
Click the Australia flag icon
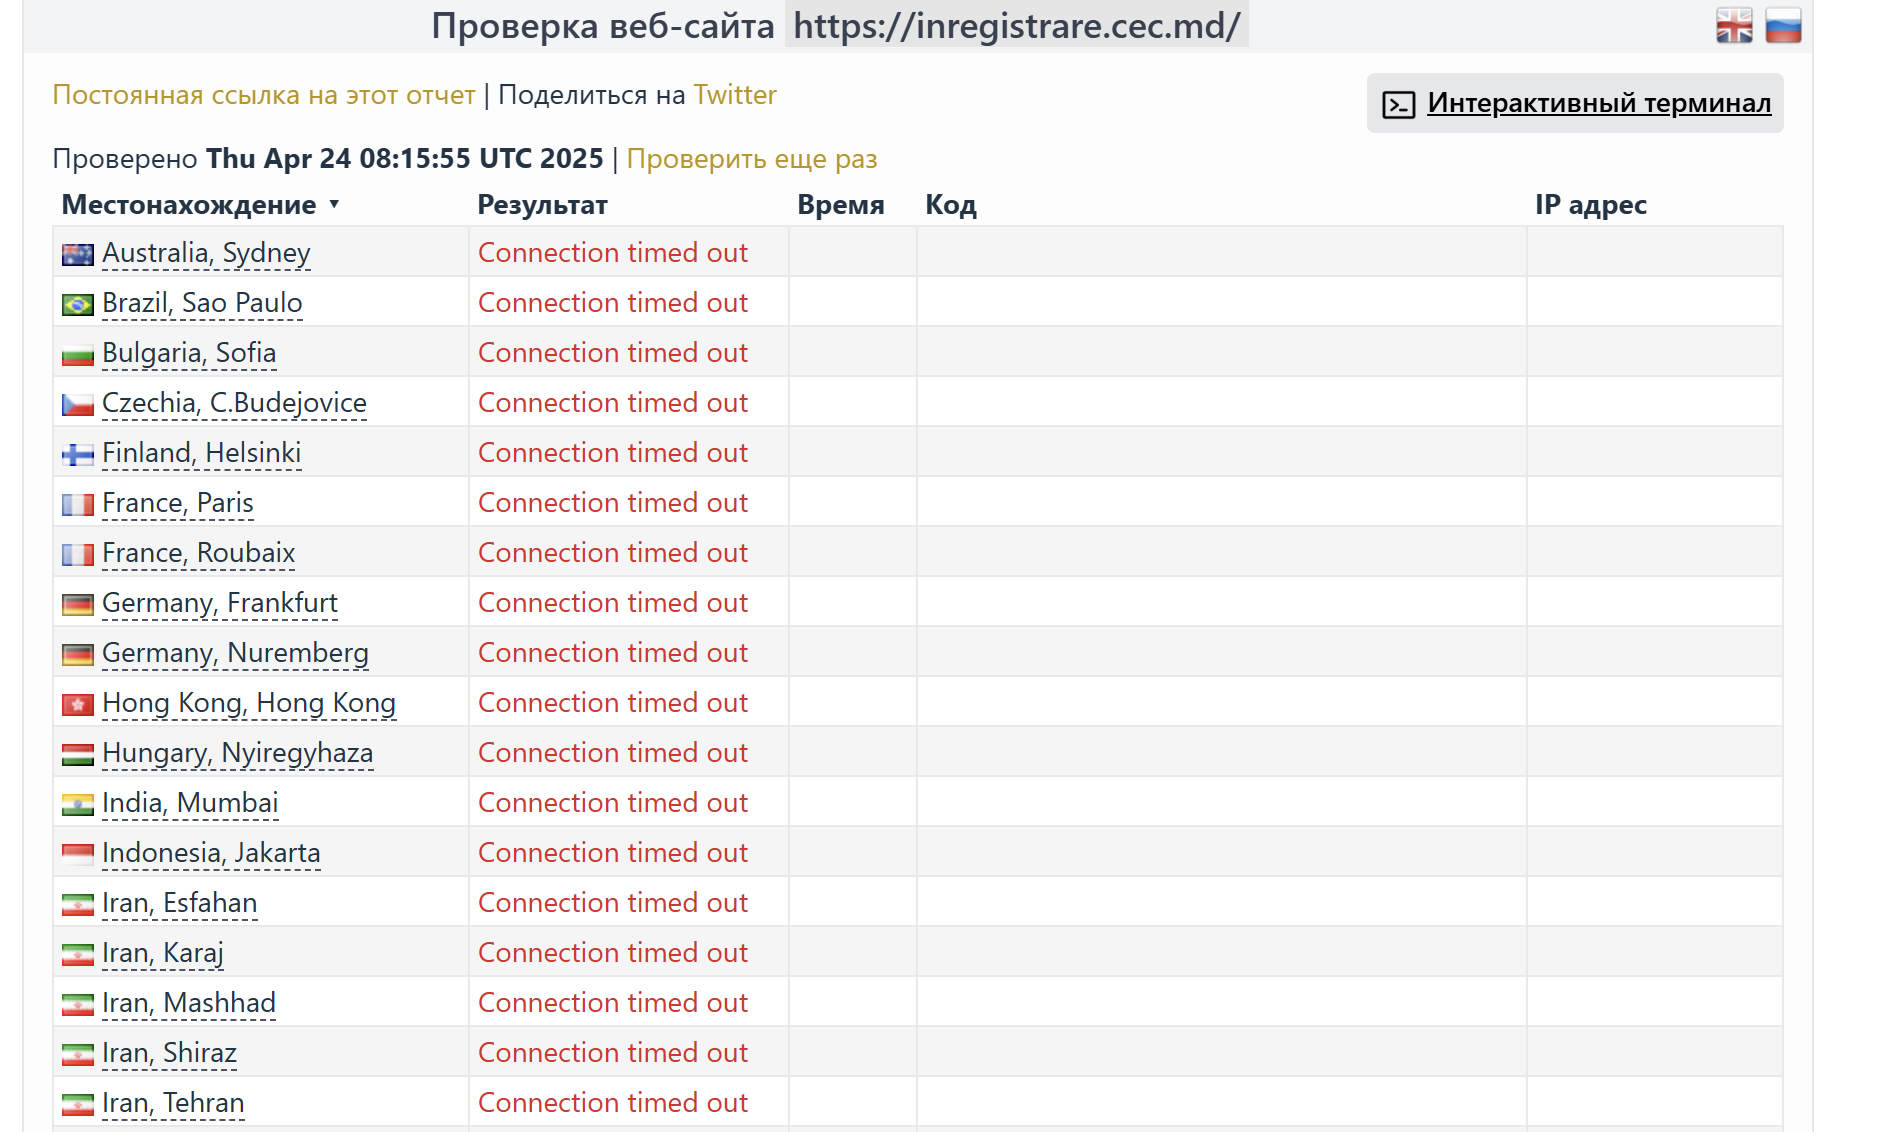point(78,255)
